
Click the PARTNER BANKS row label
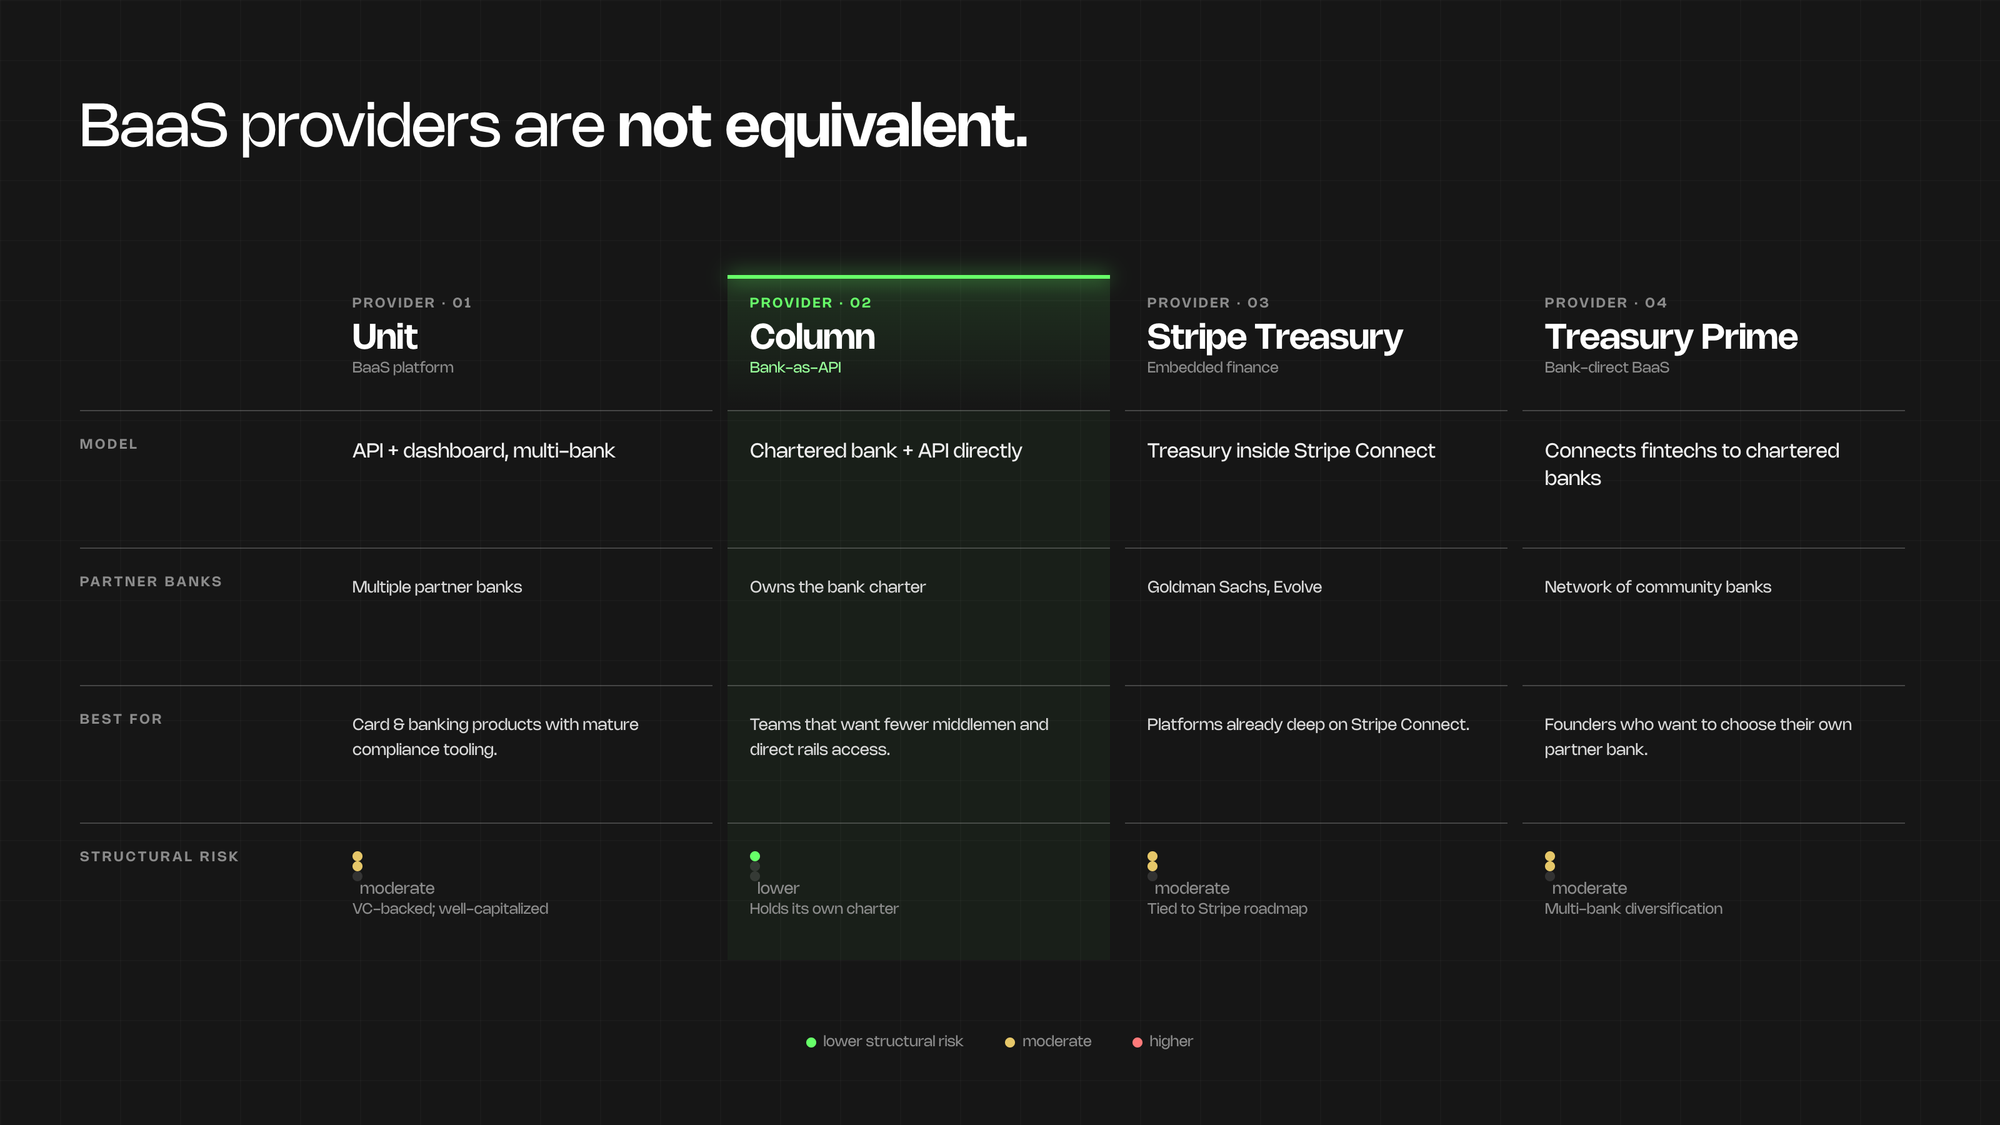[x=150, y=582]
